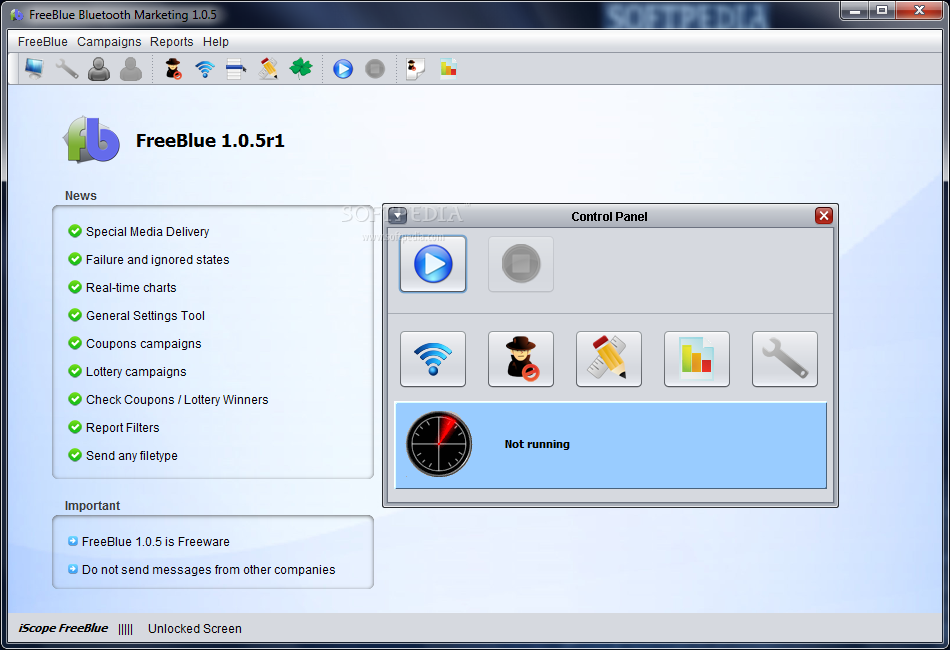Click the FreeBlue fb logo
950x650 pixels.
[x=91, y=140]
